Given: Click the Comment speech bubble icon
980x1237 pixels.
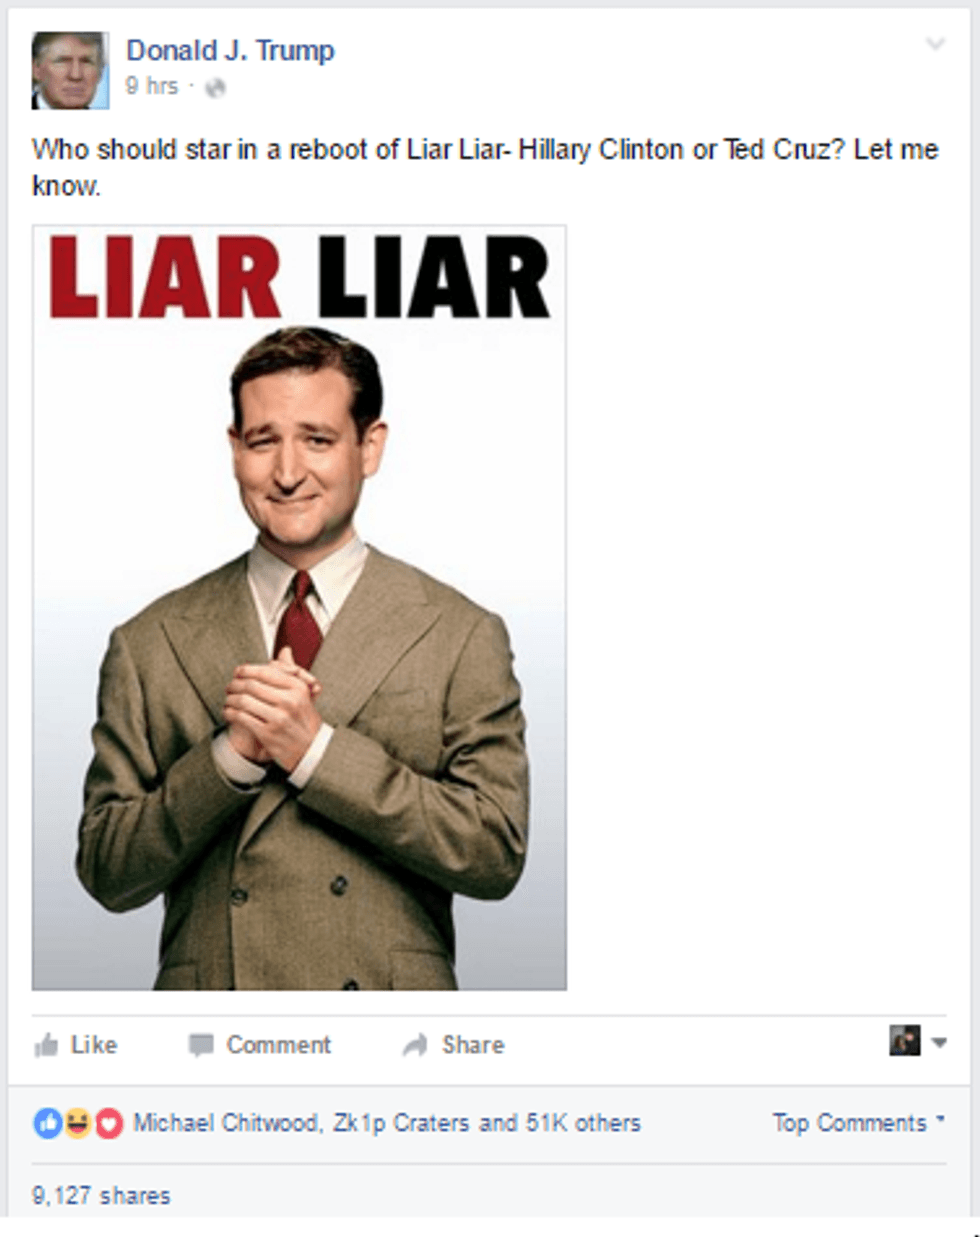Looking at the screenshot, I should click(x=201, y=1045).
